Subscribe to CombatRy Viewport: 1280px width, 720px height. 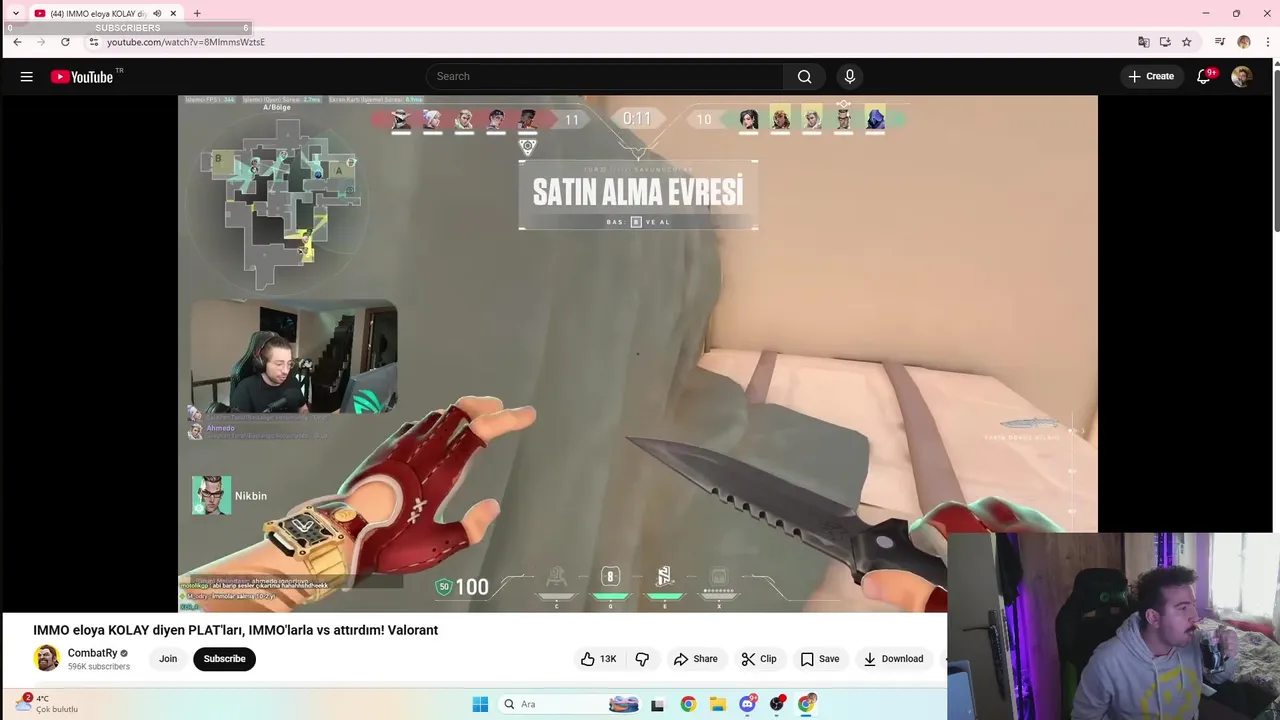click(x=224, y=659)
